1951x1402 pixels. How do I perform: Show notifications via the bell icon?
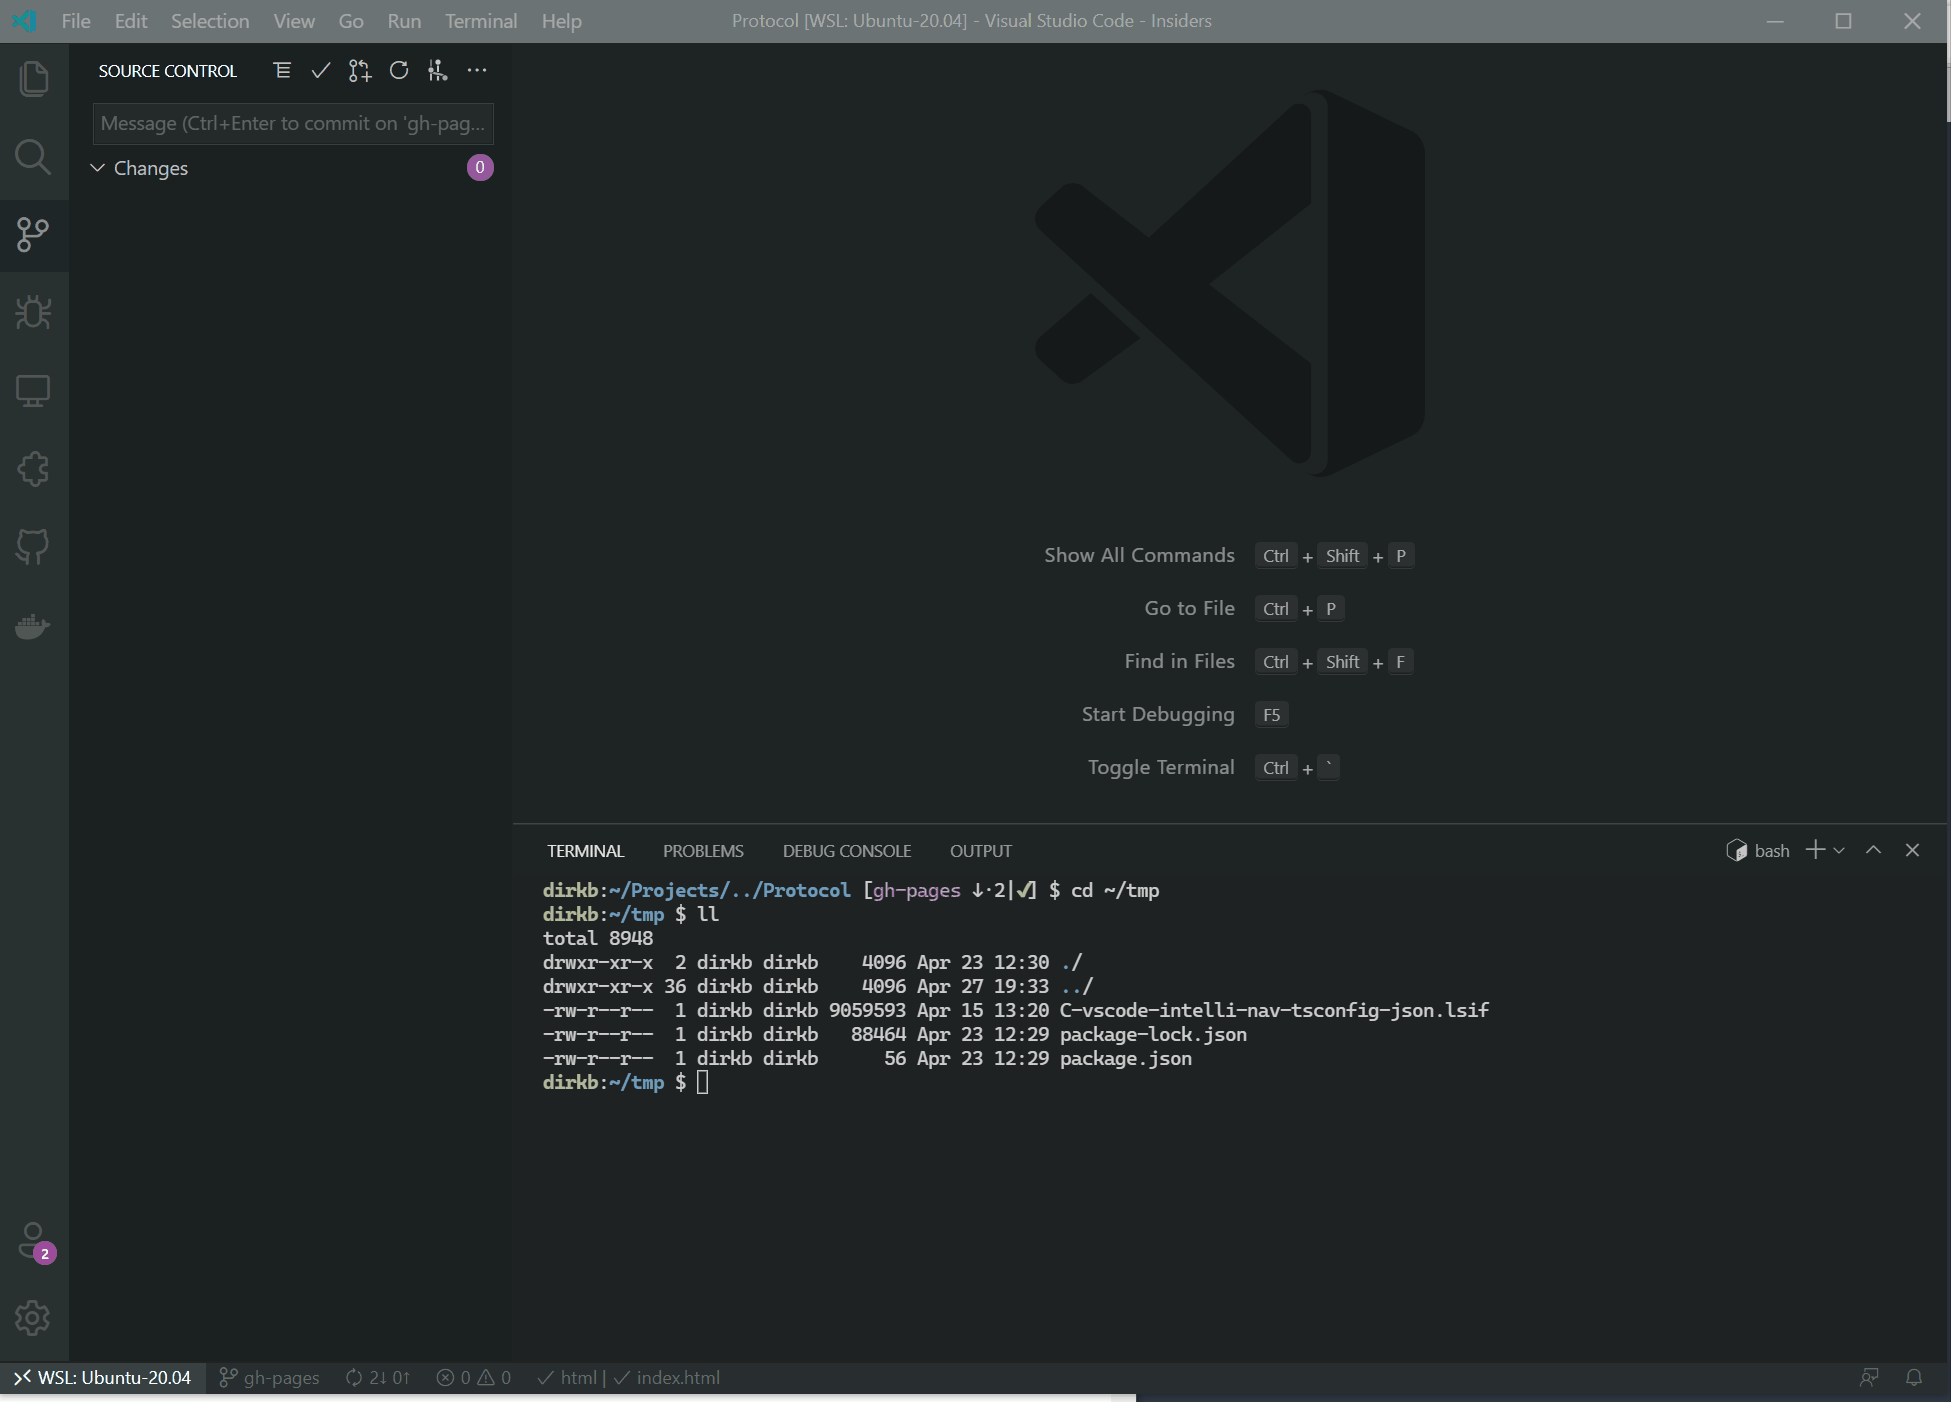coord(1916,1377)
